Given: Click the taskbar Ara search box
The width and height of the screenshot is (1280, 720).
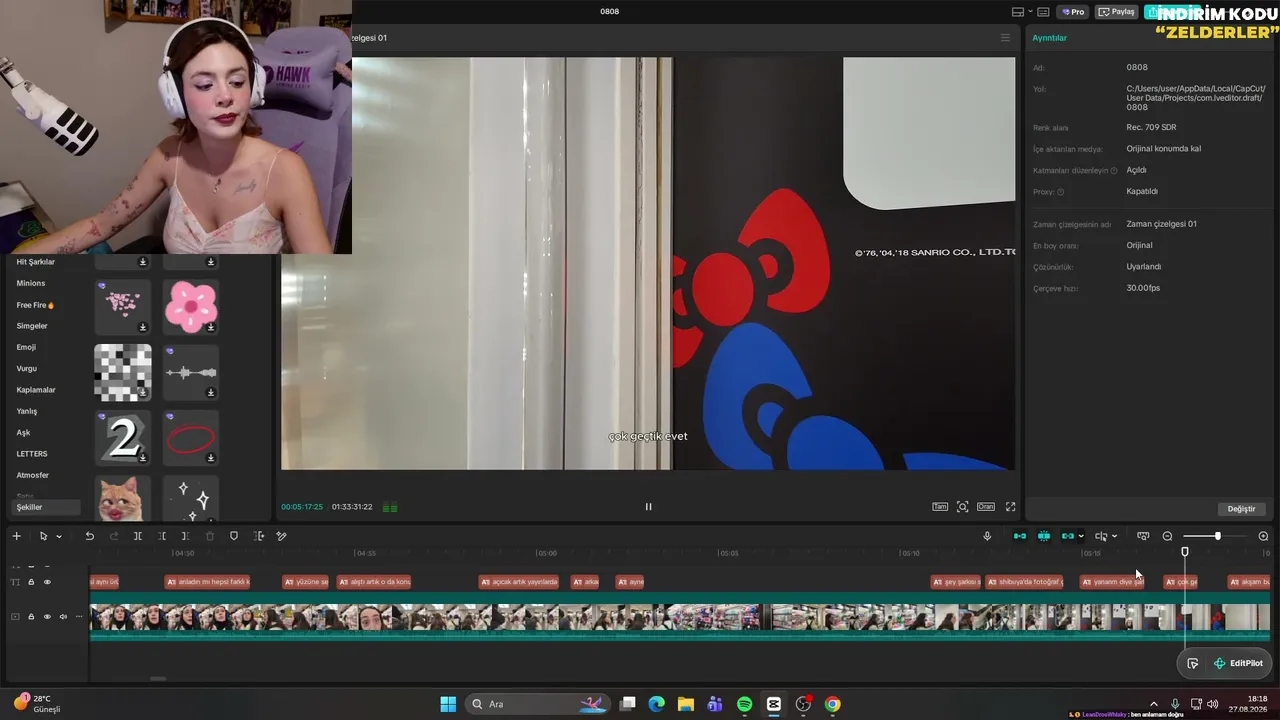Looking at the screenshot, I should click(x=540, y=704).
